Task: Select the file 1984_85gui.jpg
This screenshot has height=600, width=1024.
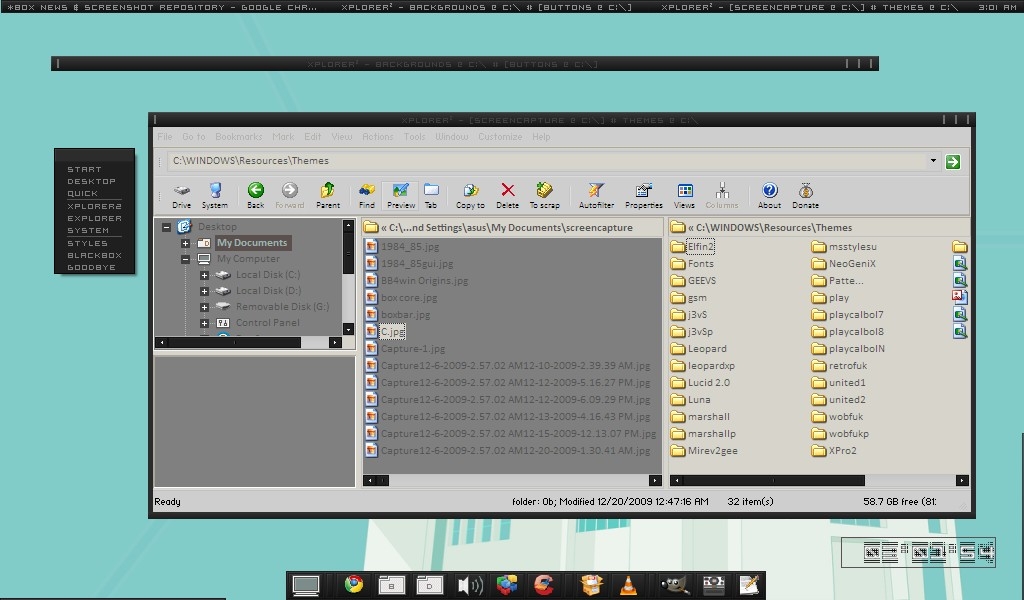Action: [417, 264]
